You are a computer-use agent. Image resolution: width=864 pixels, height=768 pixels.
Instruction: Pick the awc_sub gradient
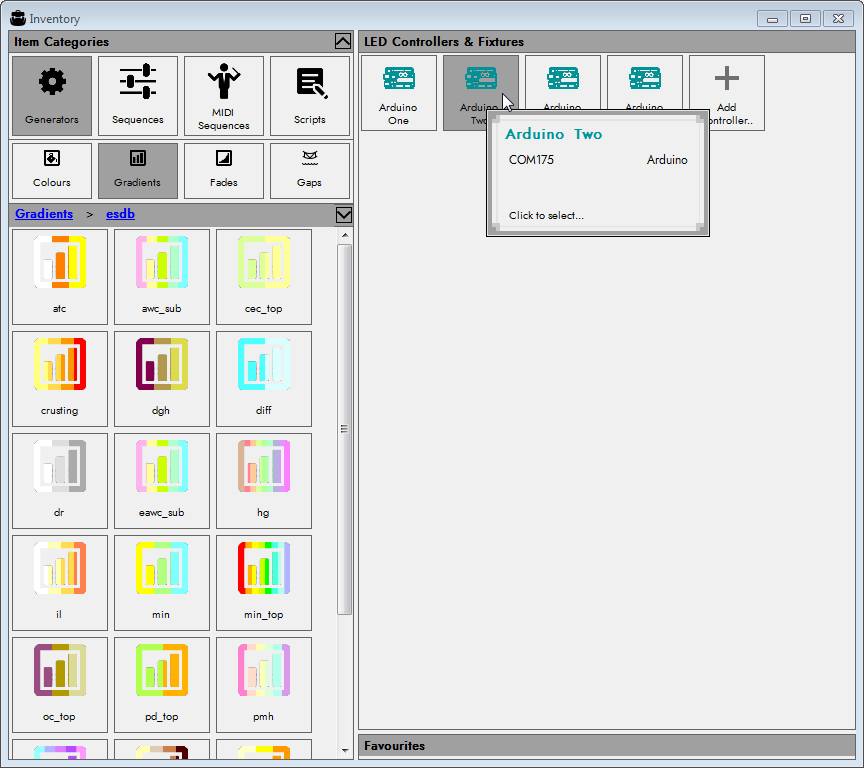[x=161, y=277]
